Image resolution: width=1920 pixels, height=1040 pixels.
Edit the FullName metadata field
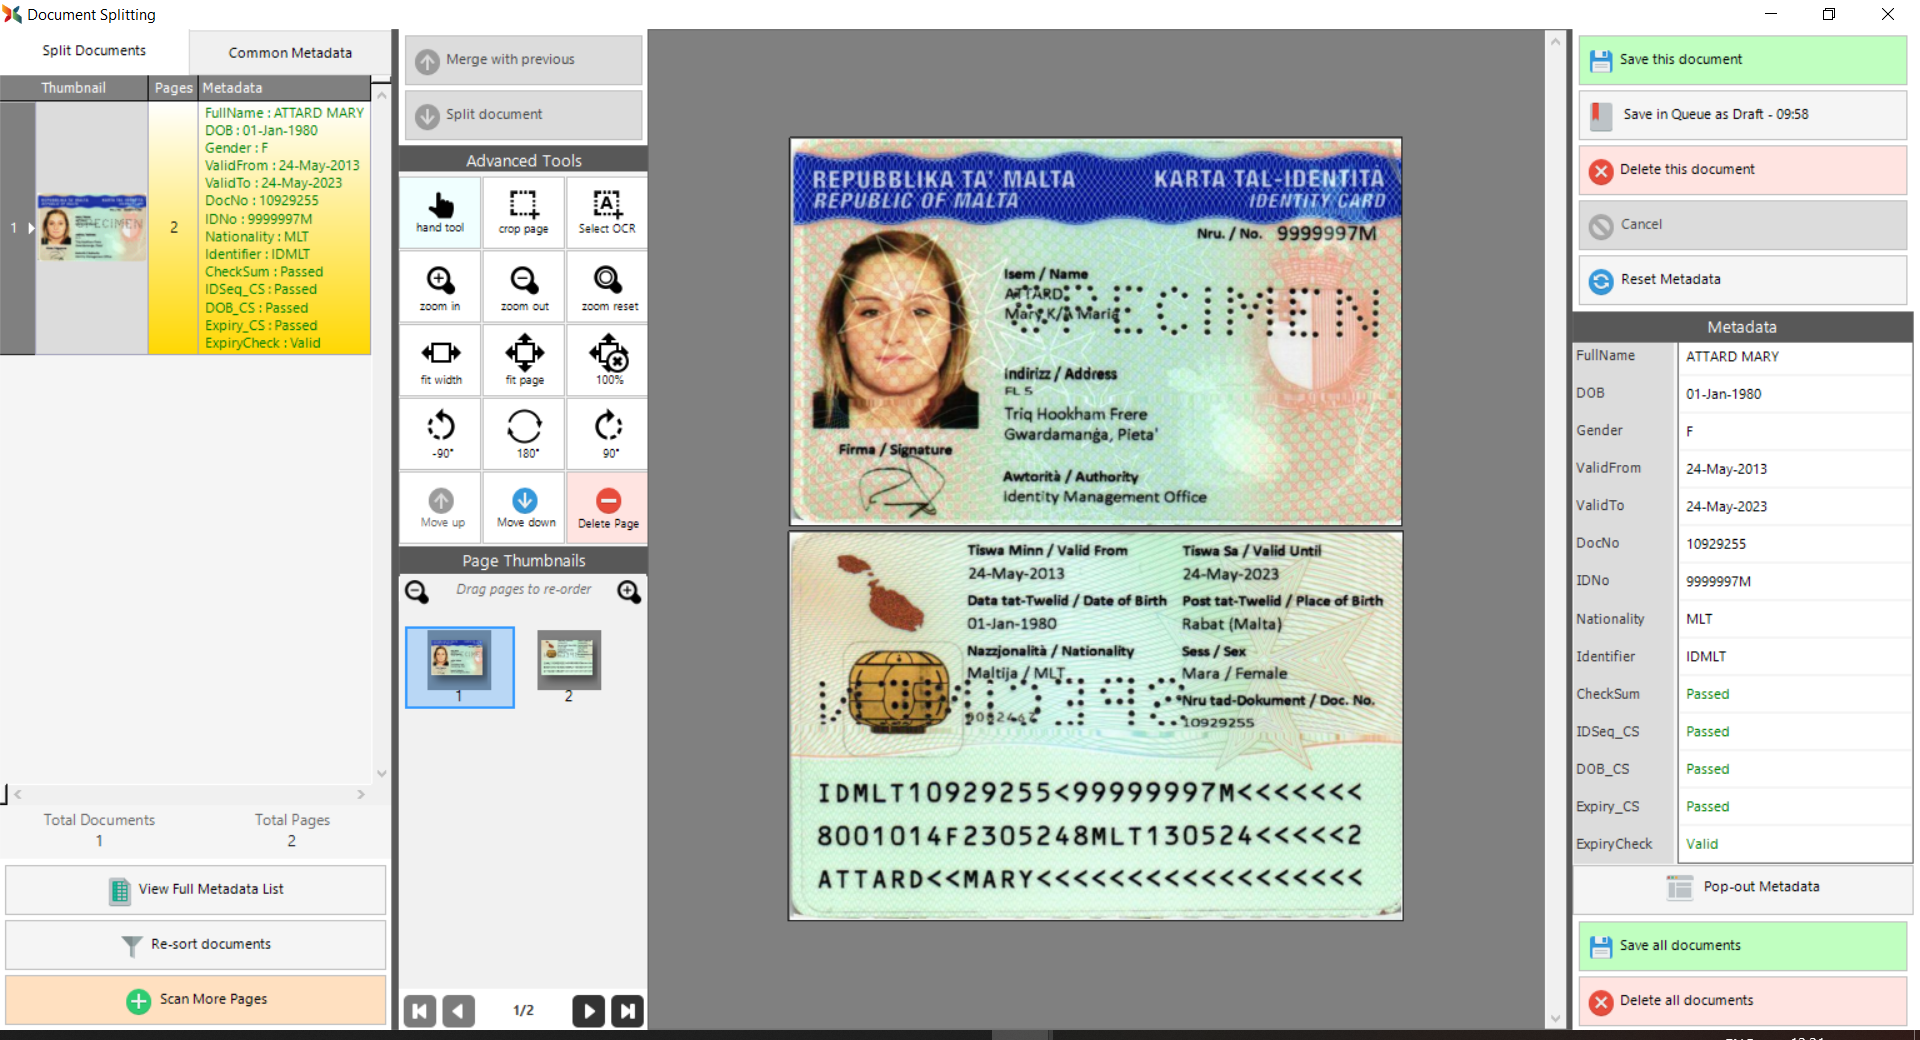[x=1794, y=357]
